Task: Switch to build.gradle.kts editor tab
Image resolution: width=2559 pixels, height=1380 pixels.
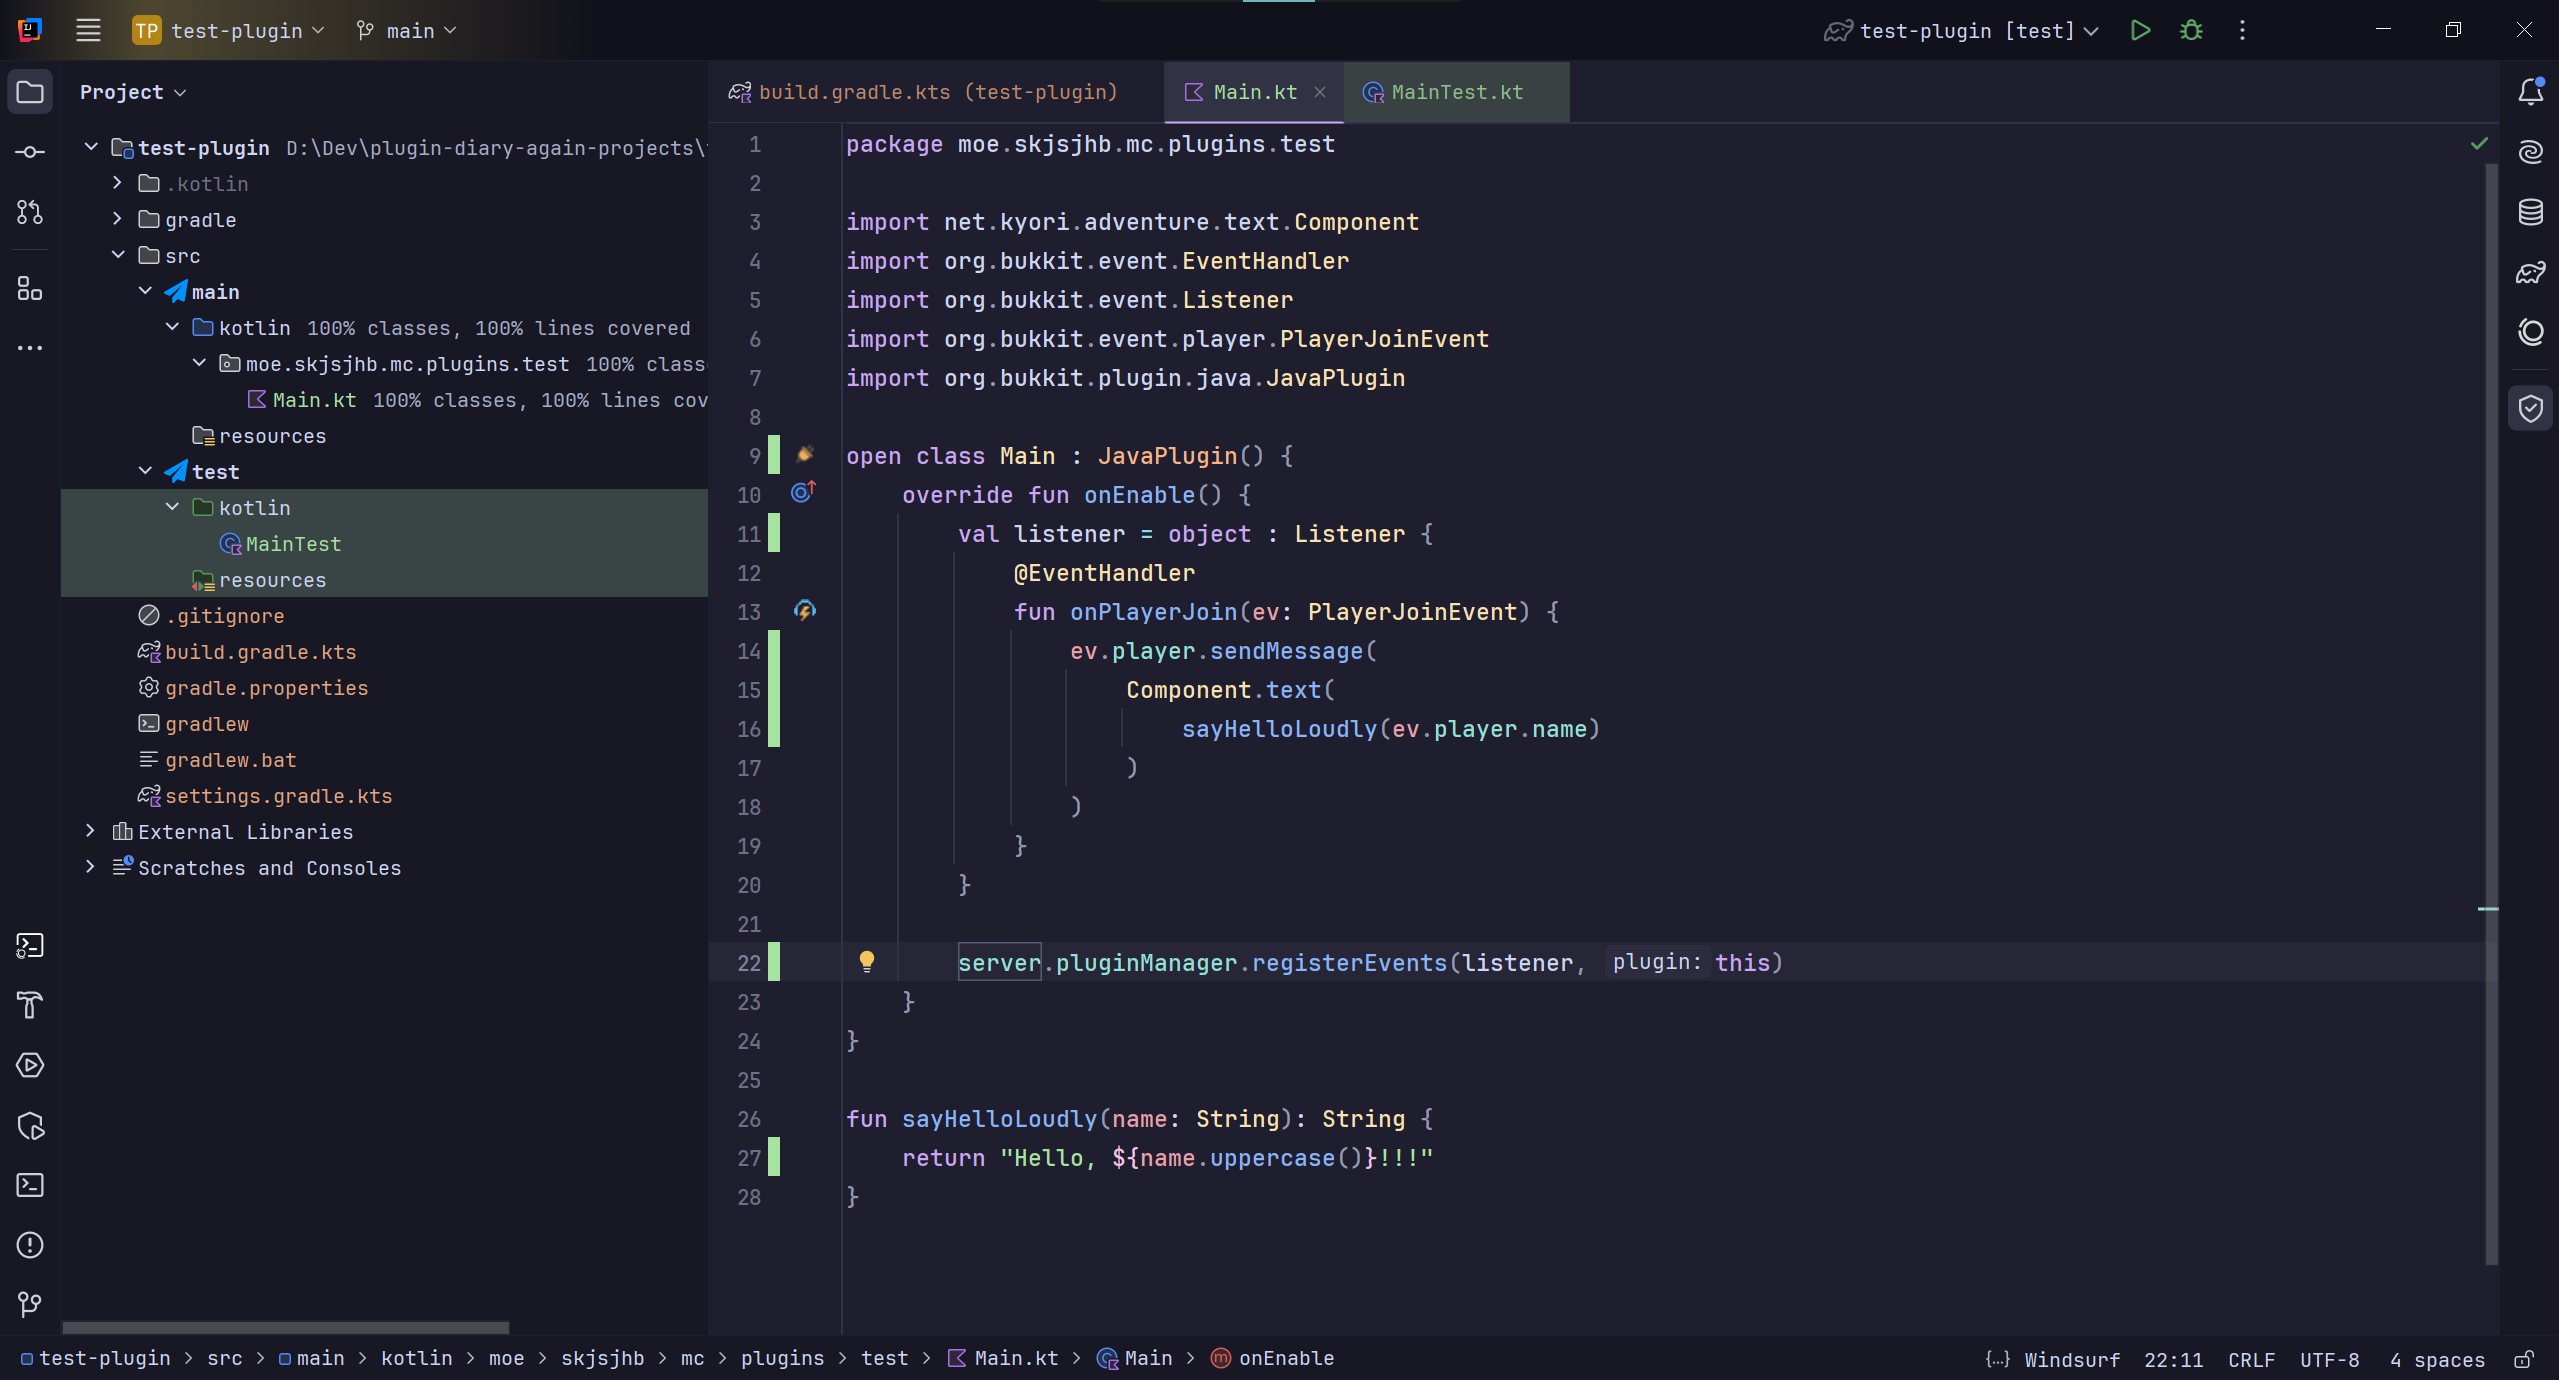Action: (x=937, y=92)
